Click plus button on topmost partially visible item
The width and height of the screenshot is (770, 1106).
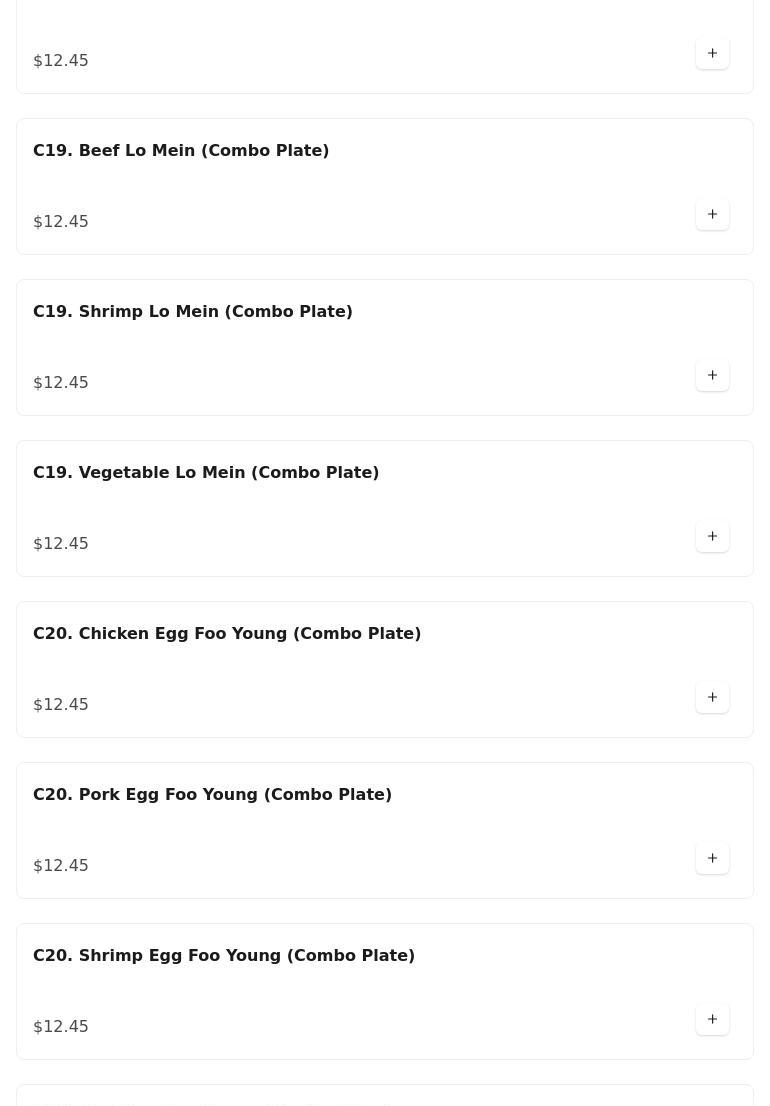click(x=712, y=53)
